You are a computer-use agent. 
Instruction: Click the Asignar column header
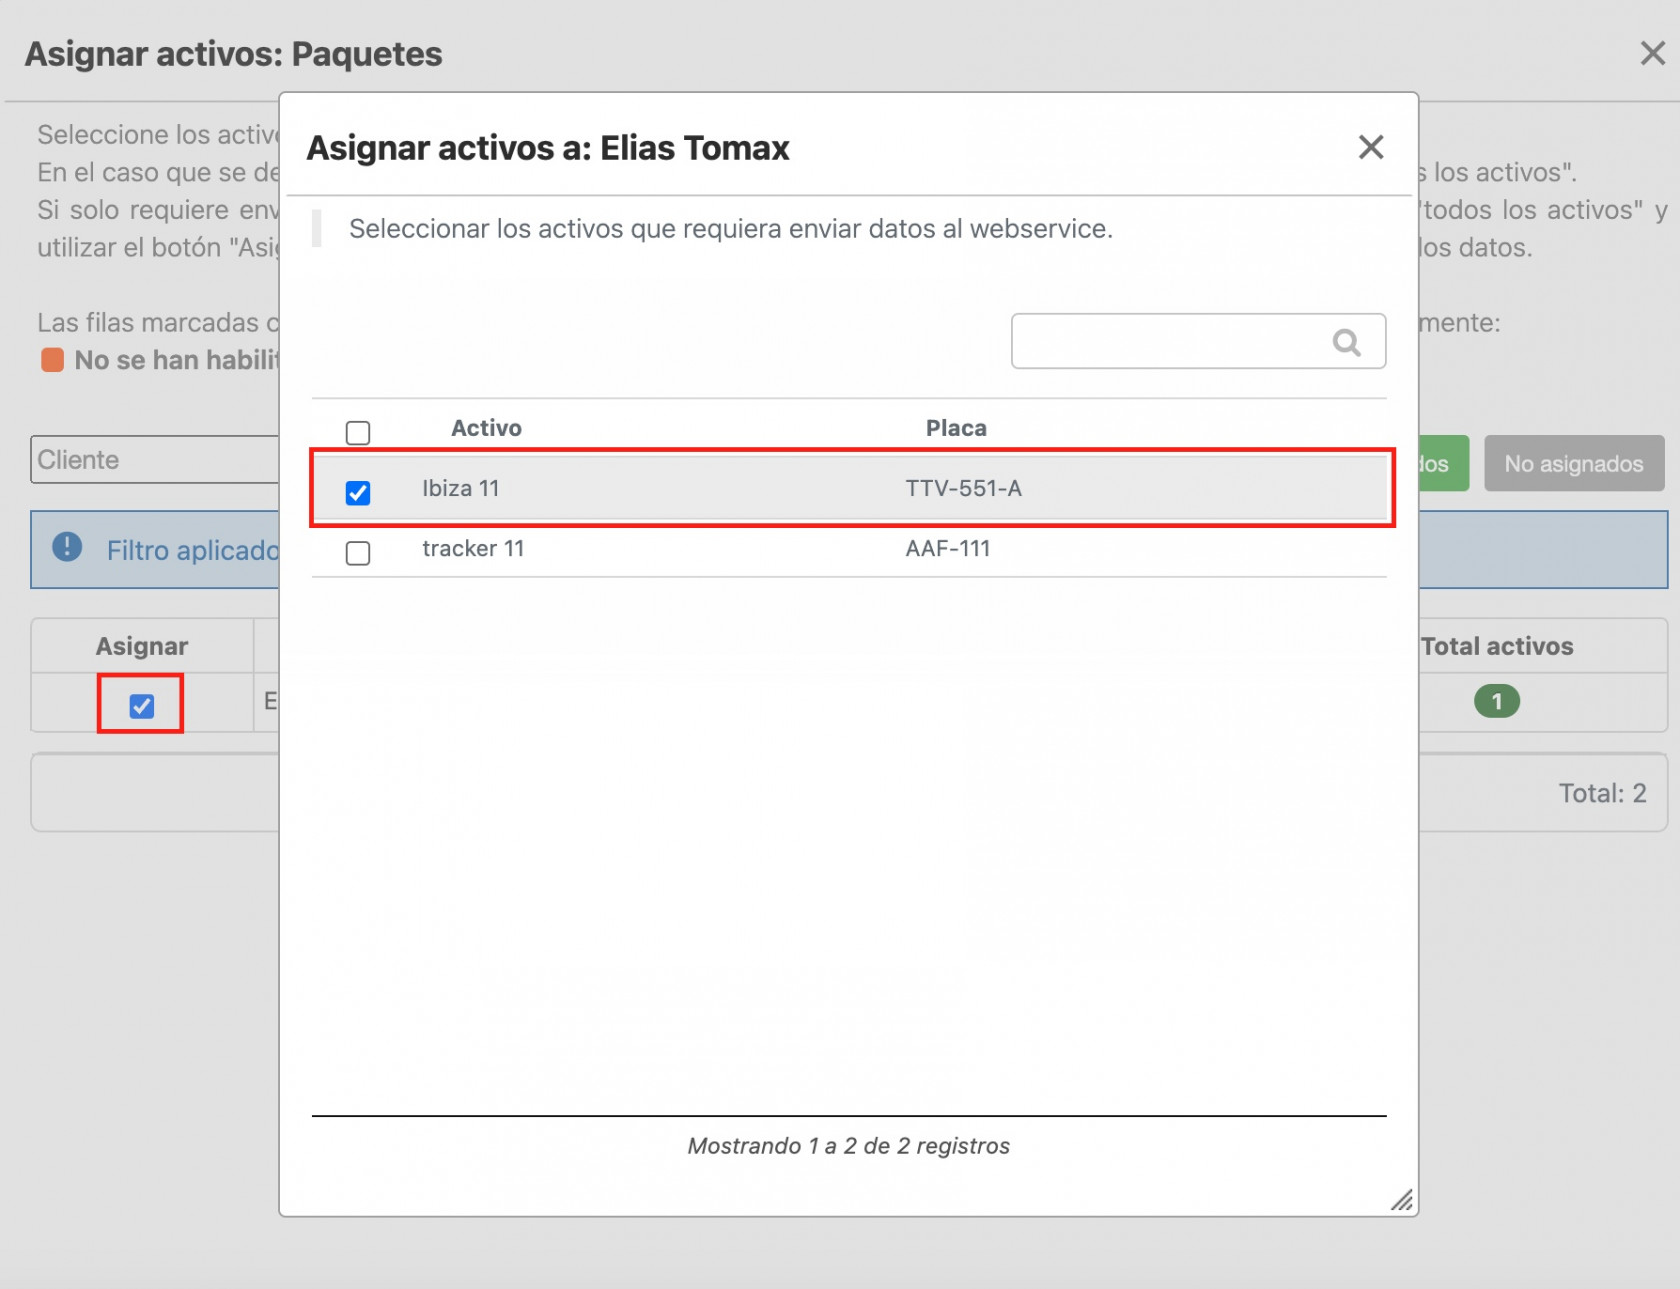(142, 646)
